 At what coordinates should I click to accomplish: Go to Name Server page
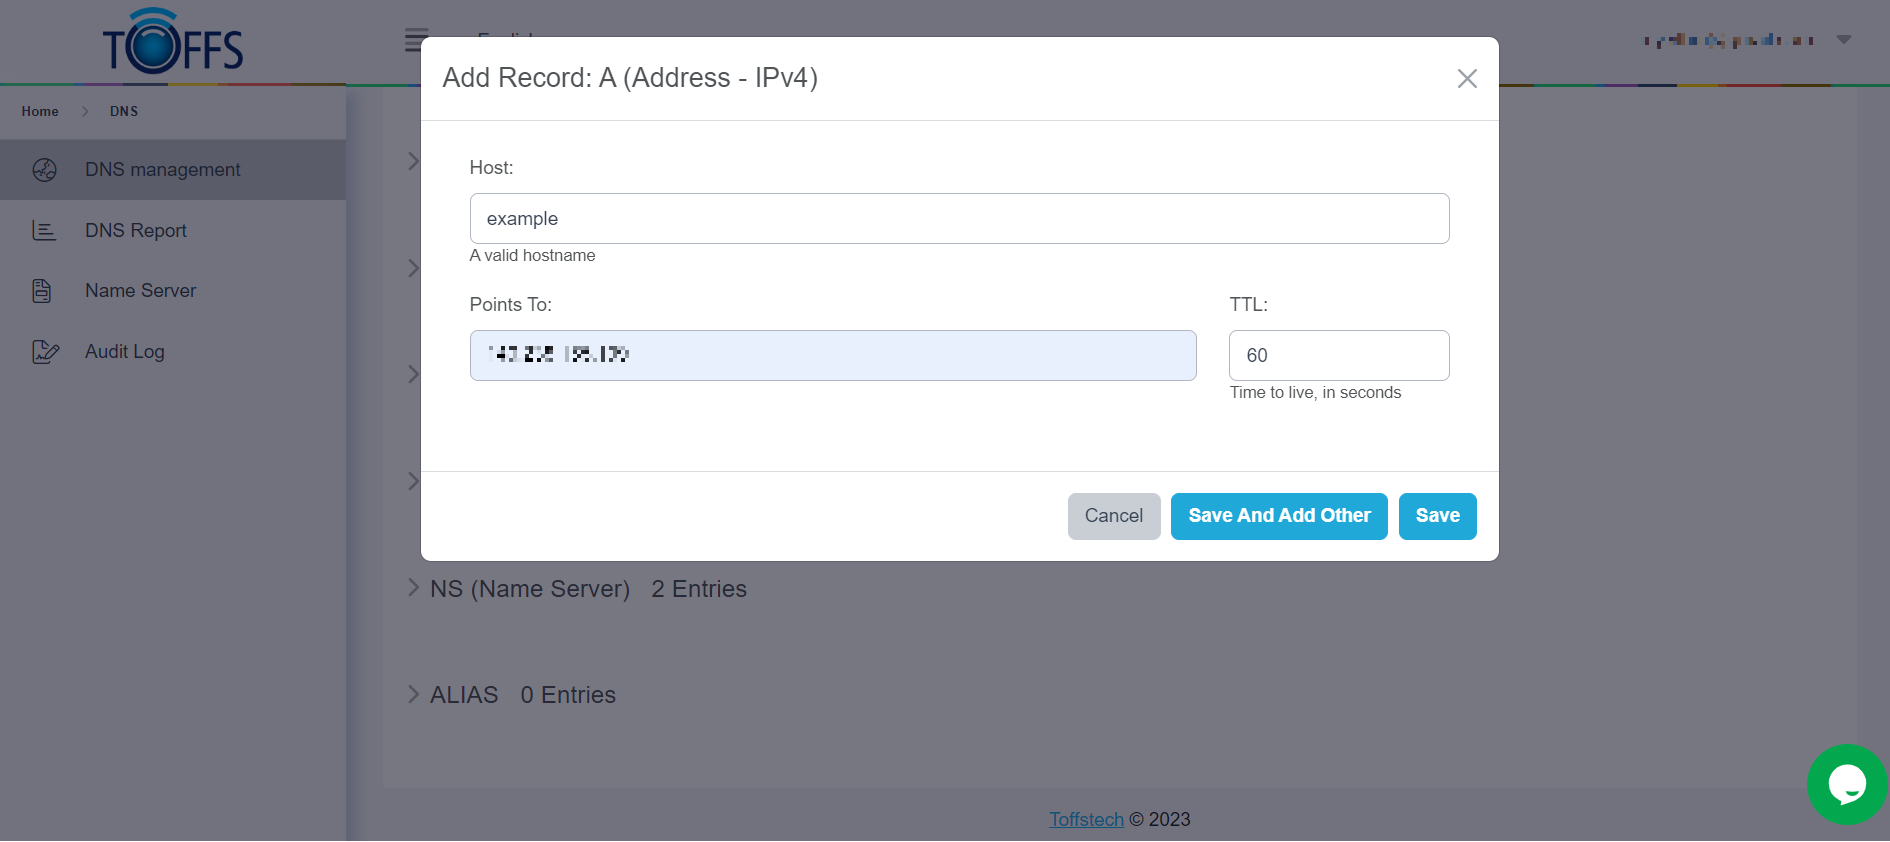[x=140, y=291]
